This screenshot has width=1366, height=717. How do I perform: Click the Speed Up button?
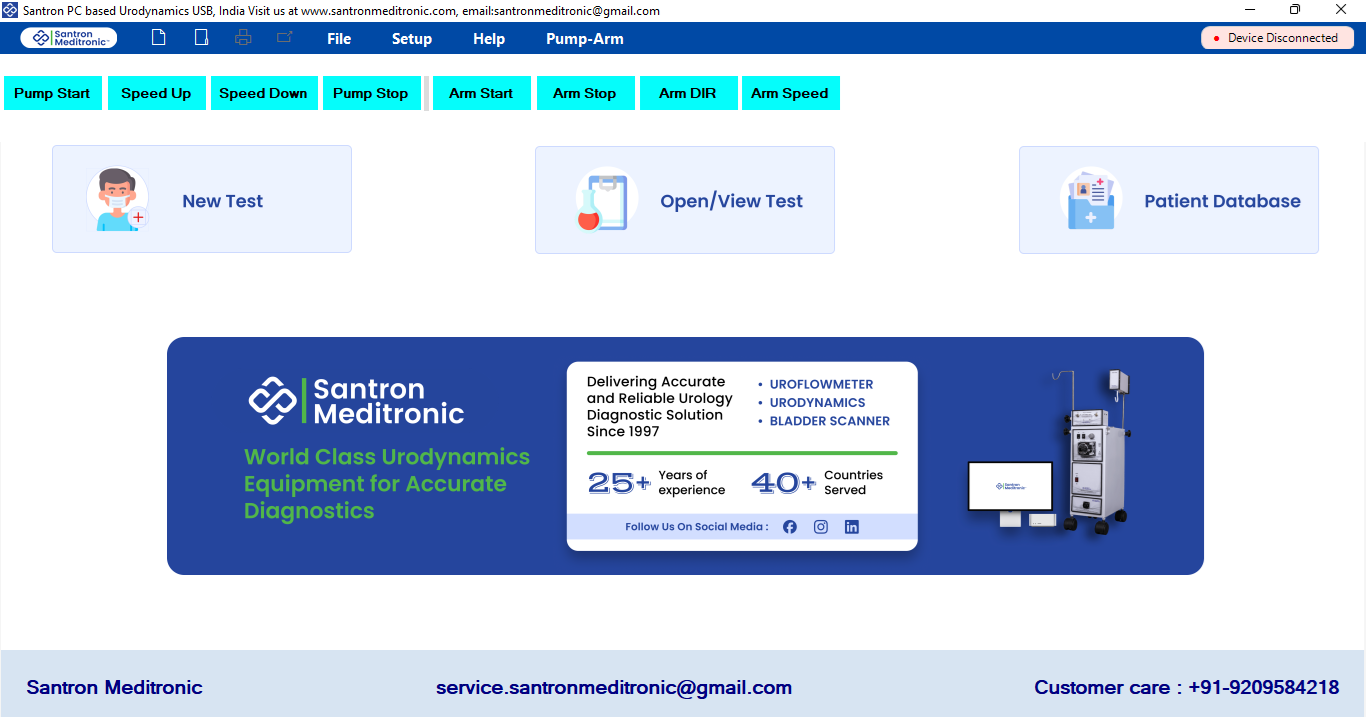tap(156, 93)
